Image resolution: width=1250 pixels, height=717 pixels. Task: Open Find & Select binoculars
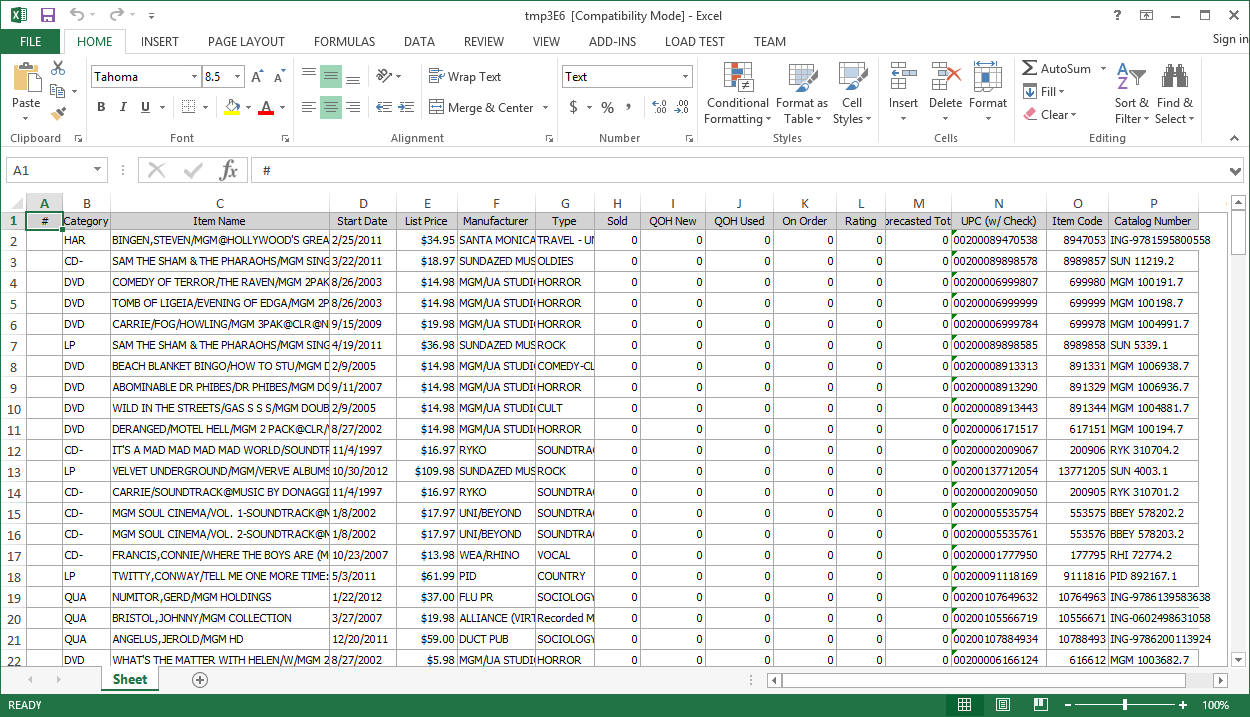[x=1174, y=93]
